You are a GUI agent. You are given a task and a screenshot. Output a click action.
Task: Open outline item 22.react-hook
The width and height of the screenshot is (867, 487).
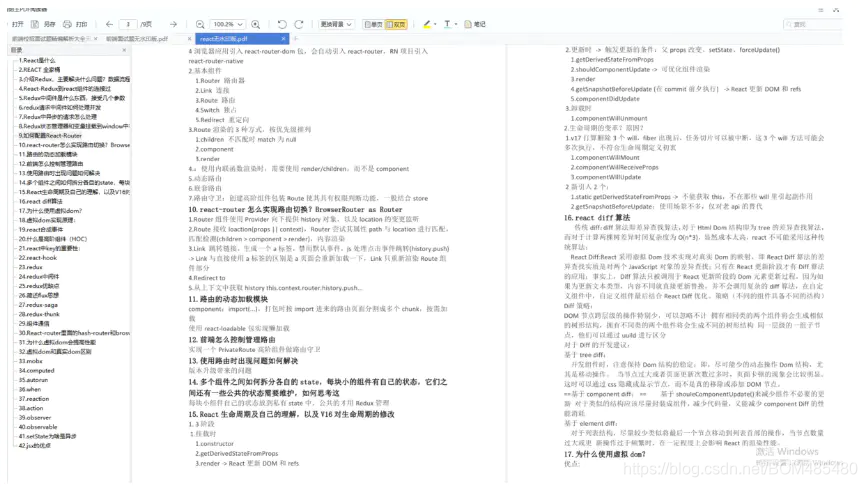(38, 258)
